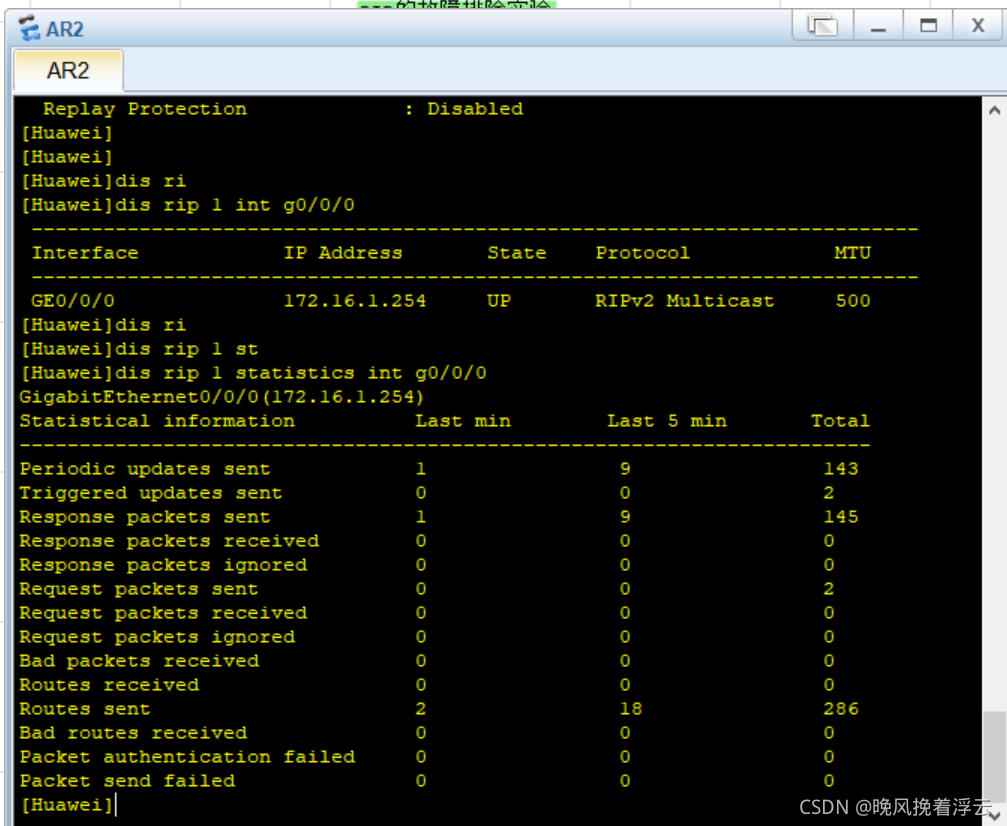Screen dimensions: 1007x826
Task: Click the final [Huawei] command prompt
Action: click(x=67, y=805)
